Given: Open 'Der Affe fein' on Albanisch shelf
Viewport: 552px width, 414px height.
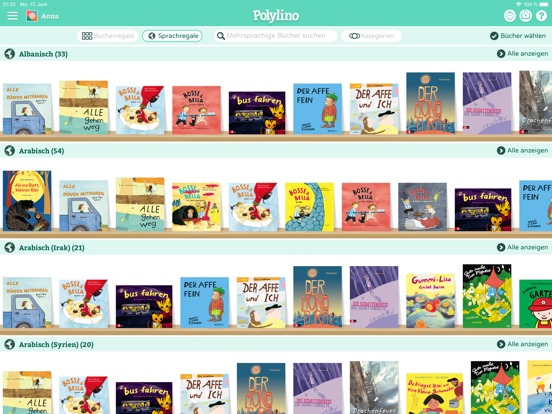Looking at the screenshot, I should pyautogui.click(x=318, y=109).
